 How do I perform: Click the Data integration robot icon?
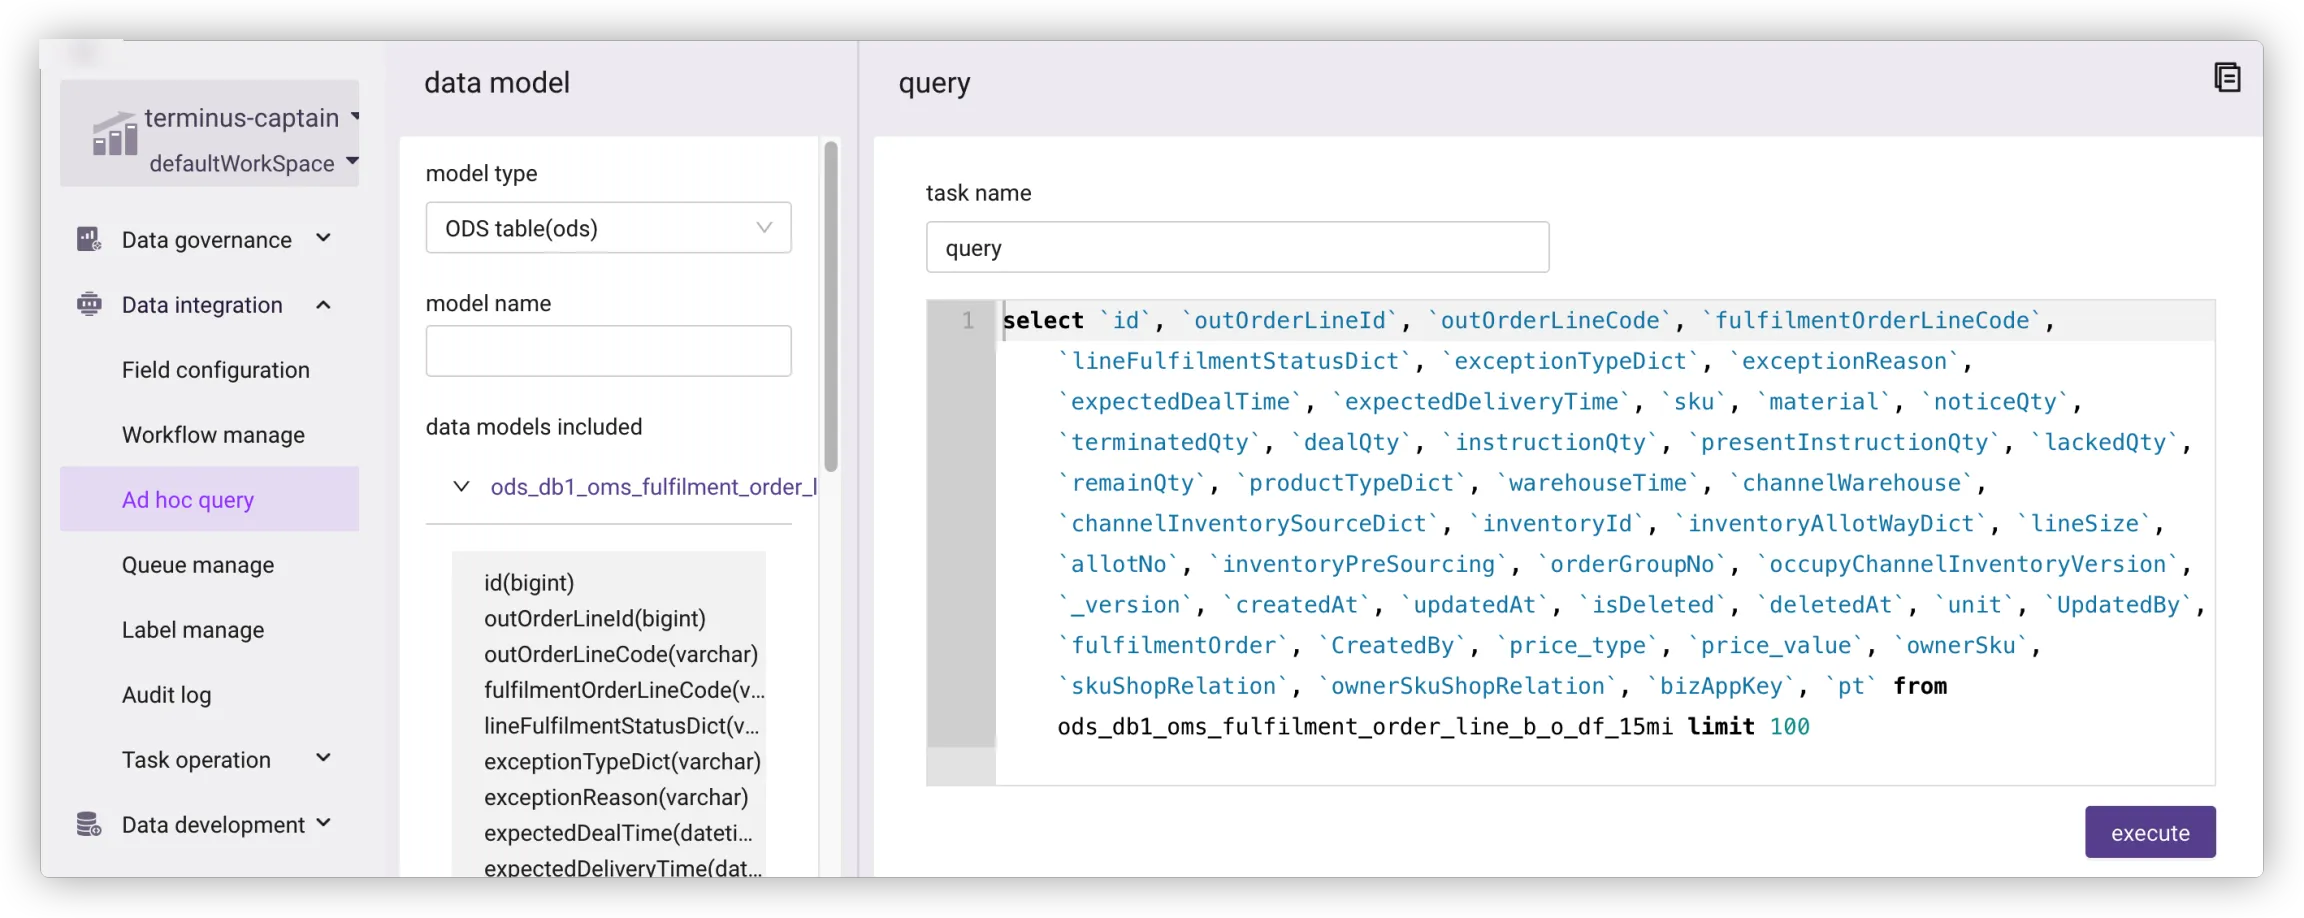89,304
